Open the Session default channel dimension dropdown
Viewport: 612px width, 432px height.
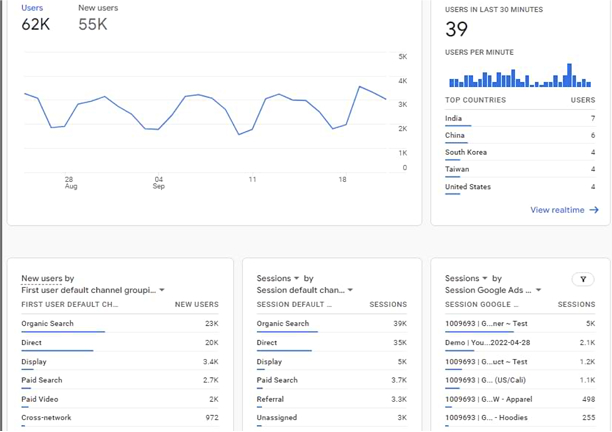[349, 290]
